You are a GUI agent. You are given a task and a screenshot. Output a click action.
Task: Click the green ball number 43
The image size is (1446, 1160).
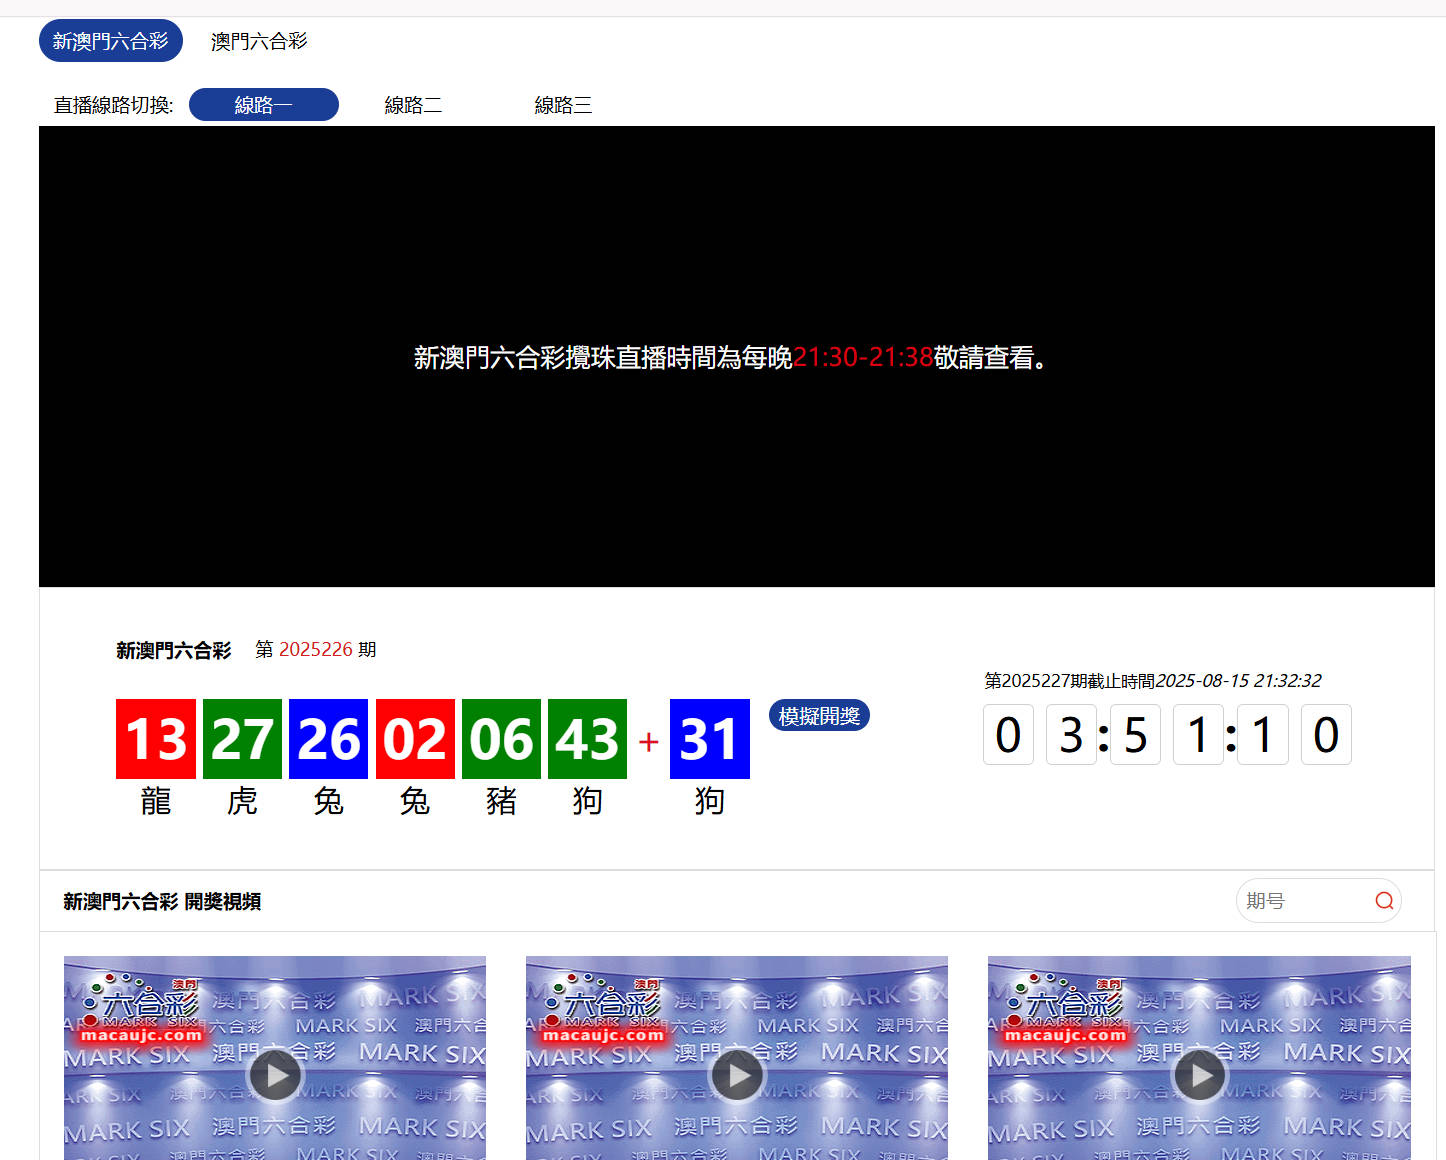tap(587, 739)
